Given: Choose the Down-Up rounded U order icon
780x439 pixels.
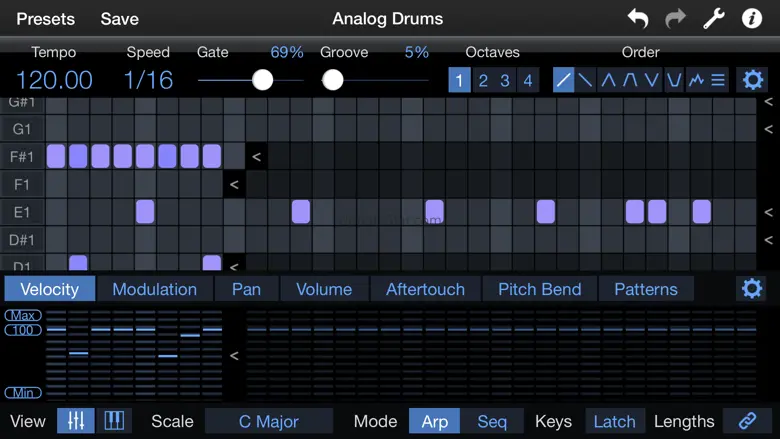Looking at the screenshot, I should point(674,80).
